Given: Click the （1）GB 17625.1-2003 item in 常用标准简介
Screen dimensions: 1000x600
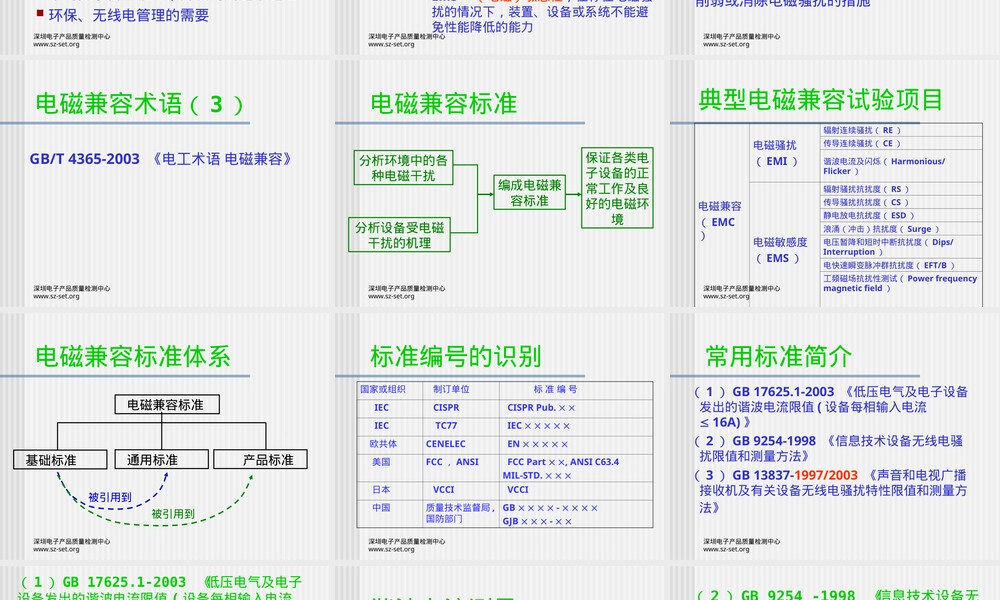Looking at the screenshot, I should pyautogui.click(x=832, y=407).
